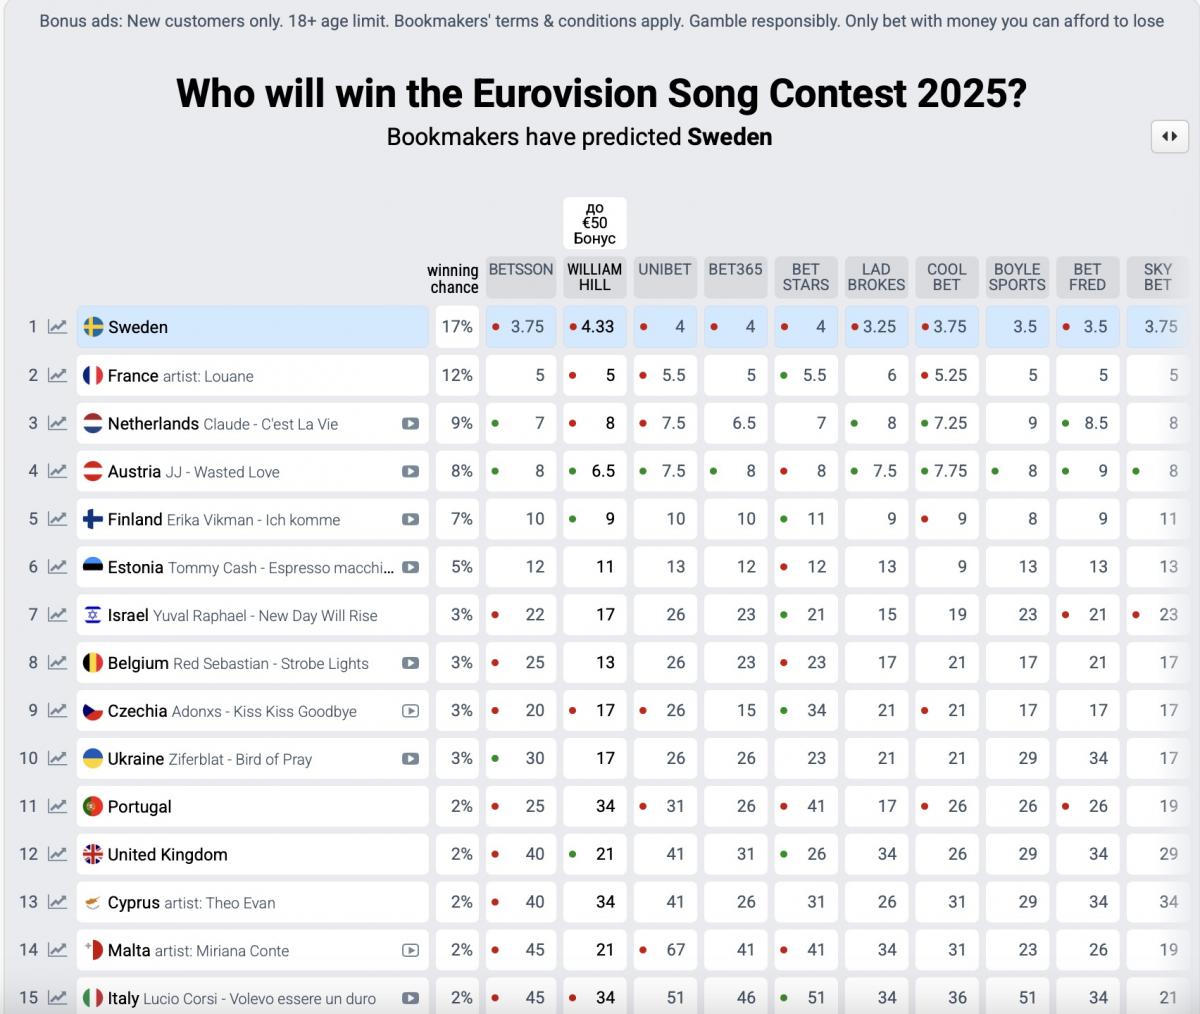Play Austria's Wasted Love video
The image size is (1200, 1014).
(410, 471)
